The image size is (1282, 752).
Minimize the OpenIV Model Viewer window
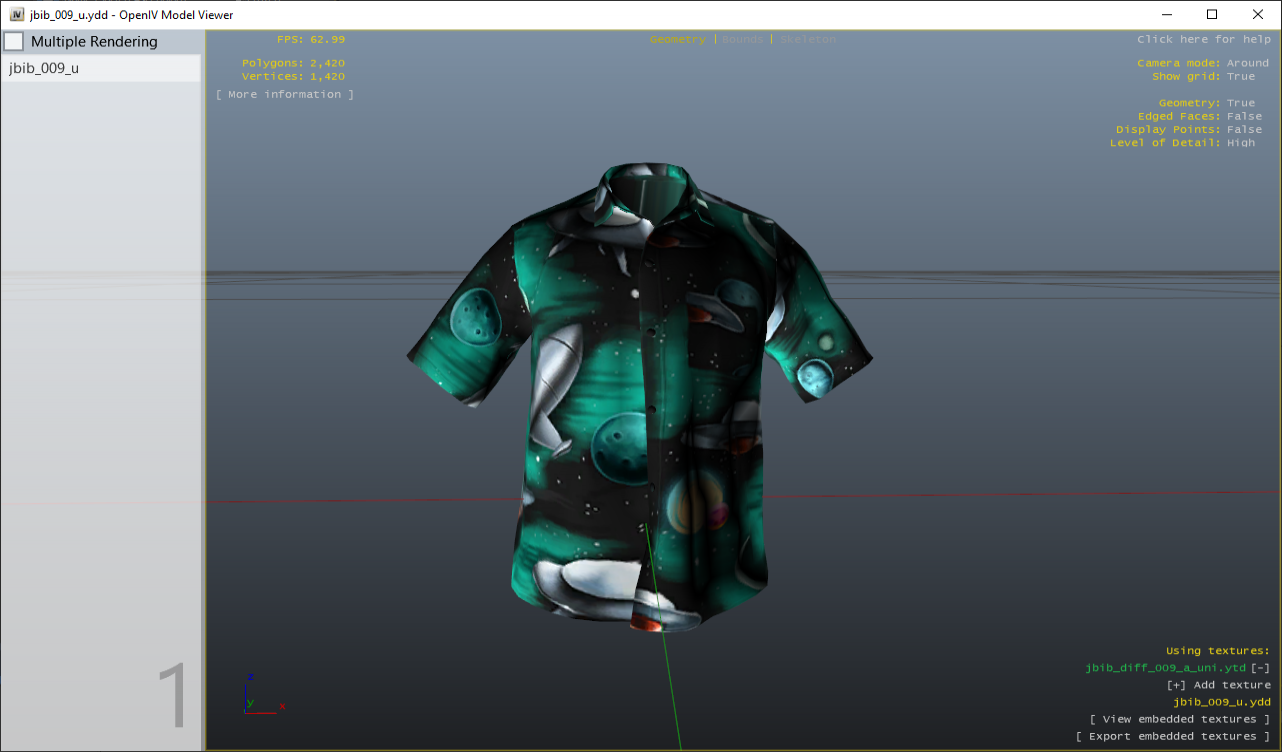(1166, 15)
